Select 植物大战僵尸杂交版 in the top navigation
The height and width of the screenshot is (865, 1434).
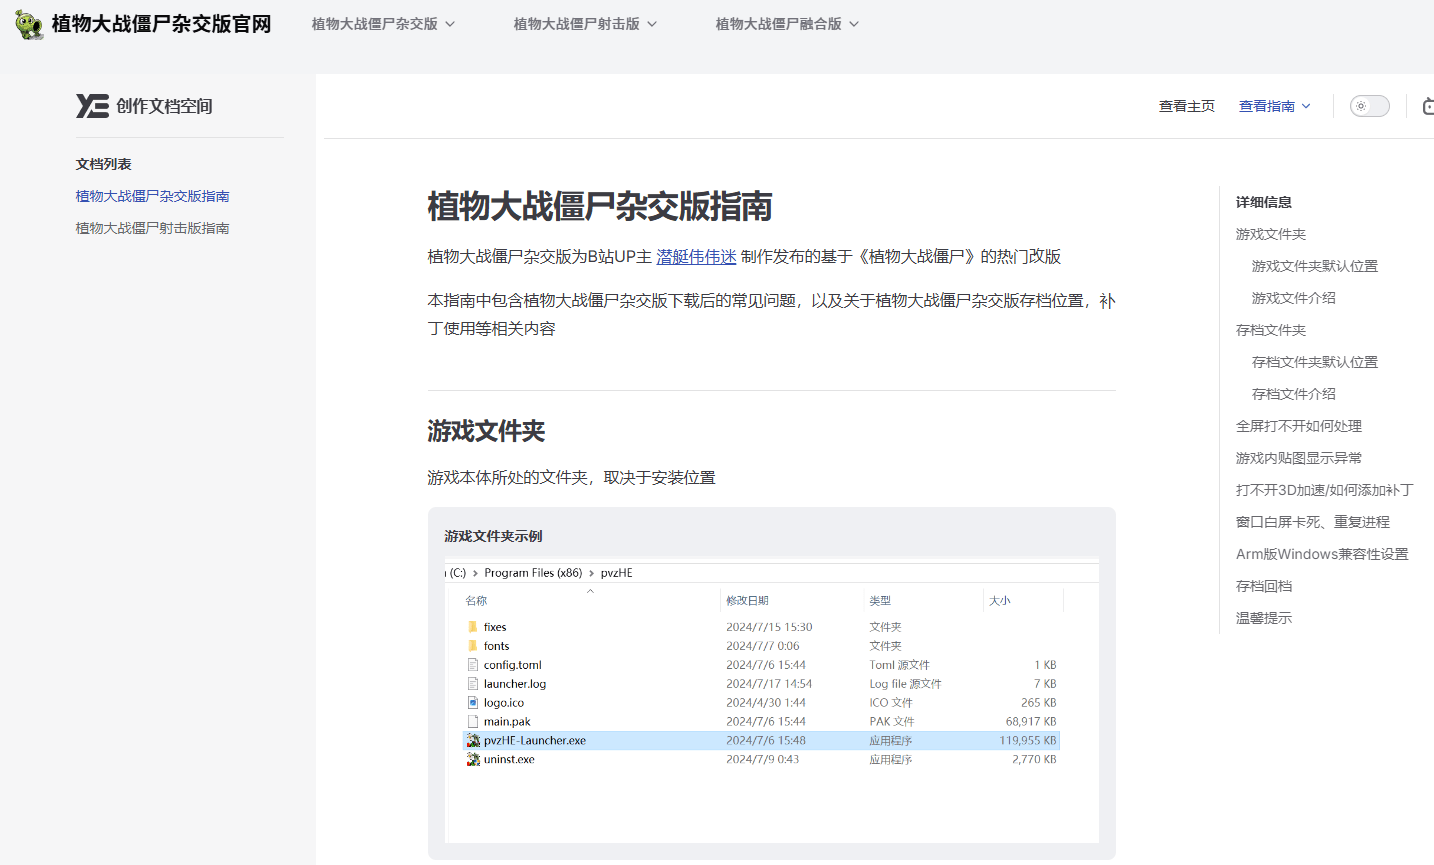[x=383, y=23]
